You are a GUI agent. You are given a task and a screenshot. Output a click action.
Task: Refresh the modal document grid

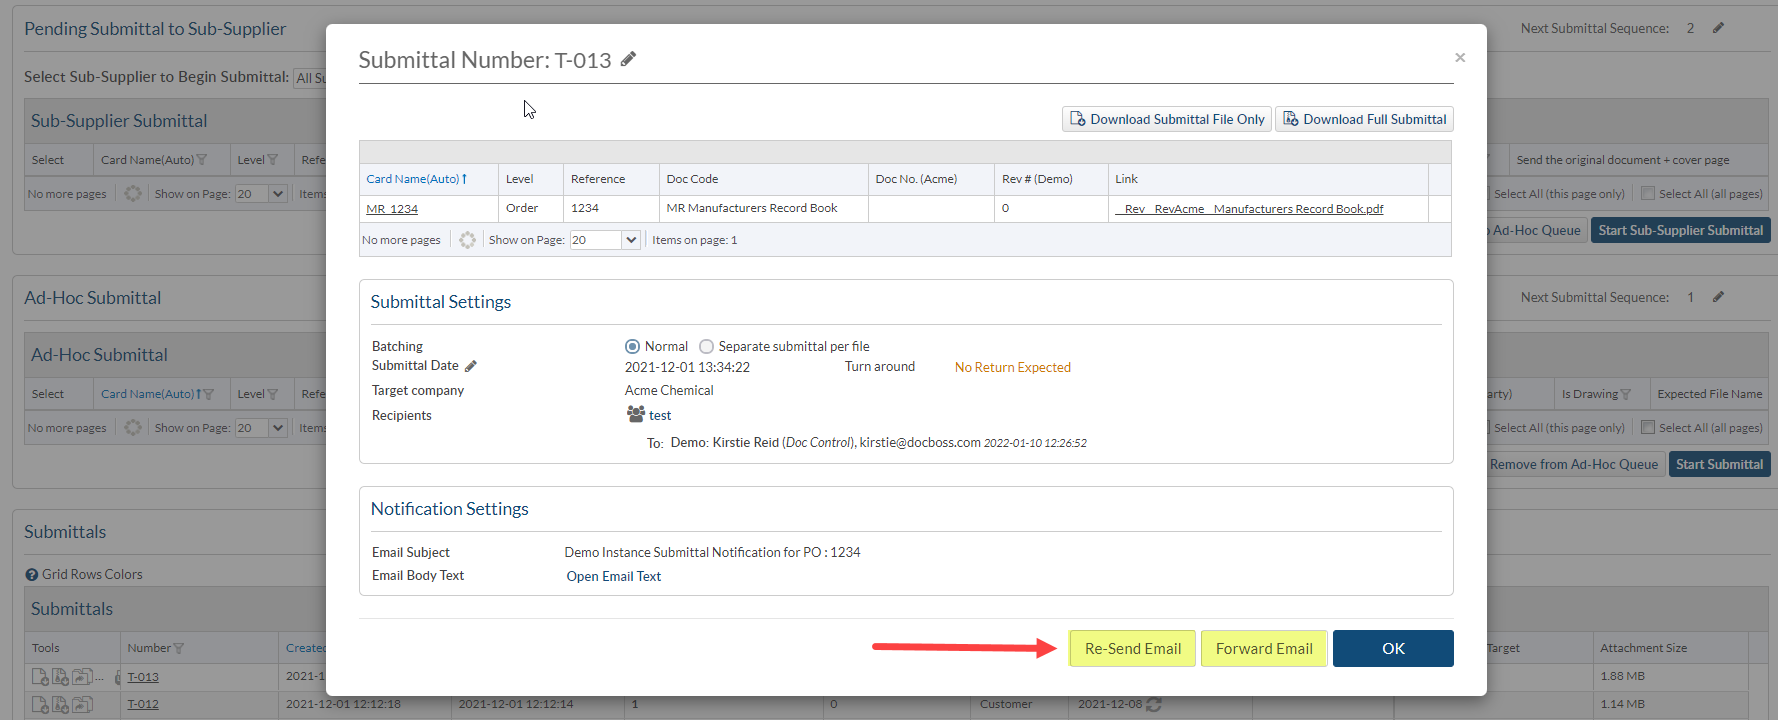(x=467, y=240)
